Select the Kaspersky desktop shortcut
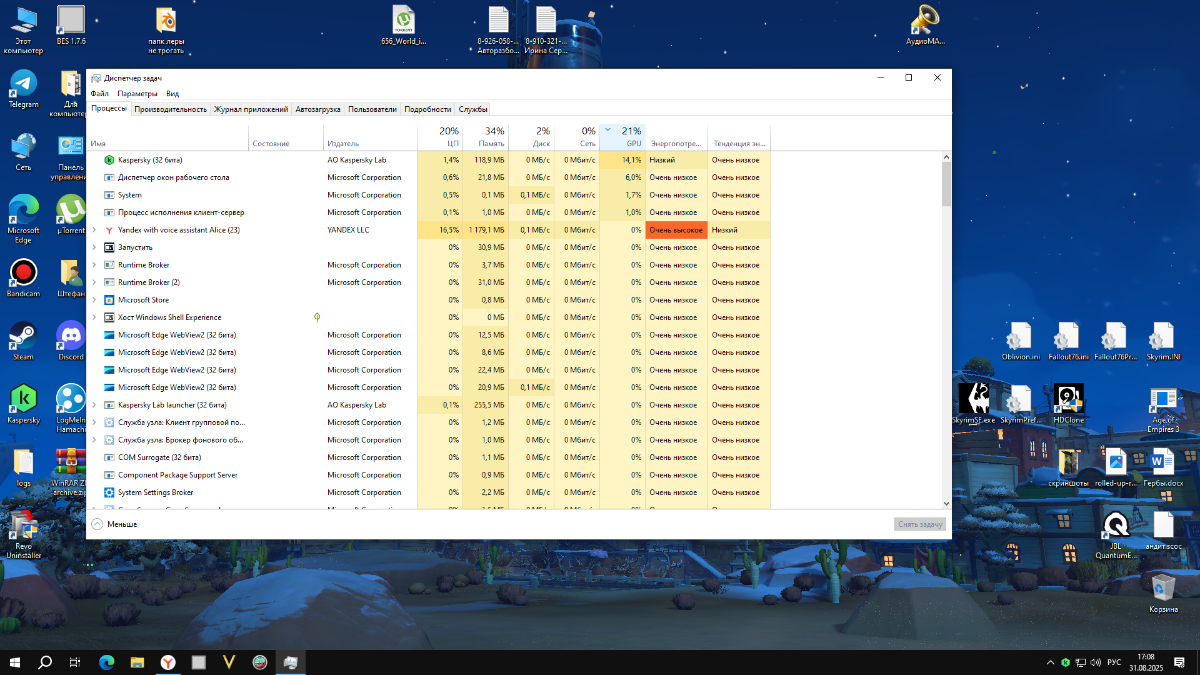Screen dimensions: 1200x675 pos(23,403)
